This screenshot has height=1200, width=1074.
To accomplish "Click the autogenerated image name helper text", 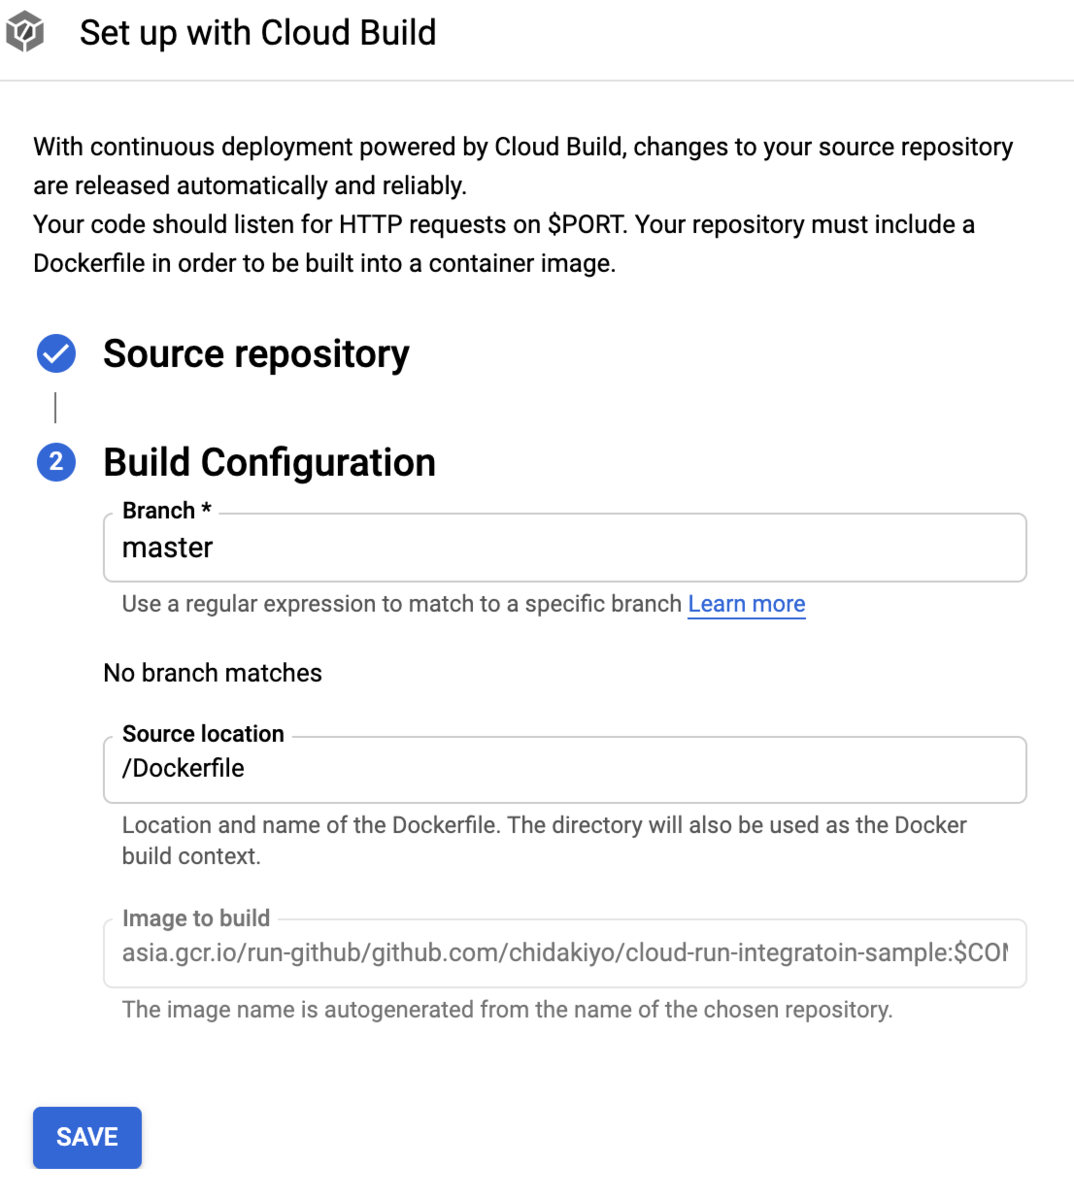I will pos(507,1010).
